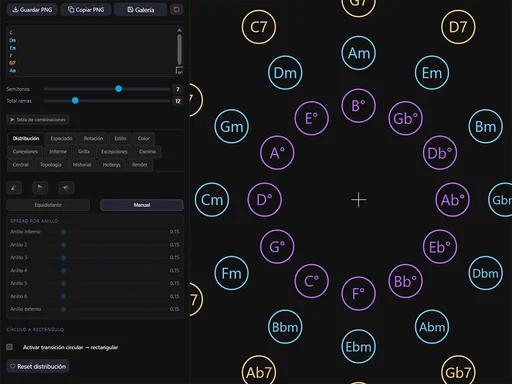The height and width of the screenshot is (384, 512).
Task: Click the Db° diminished chord node
Action: click(440, 153)
